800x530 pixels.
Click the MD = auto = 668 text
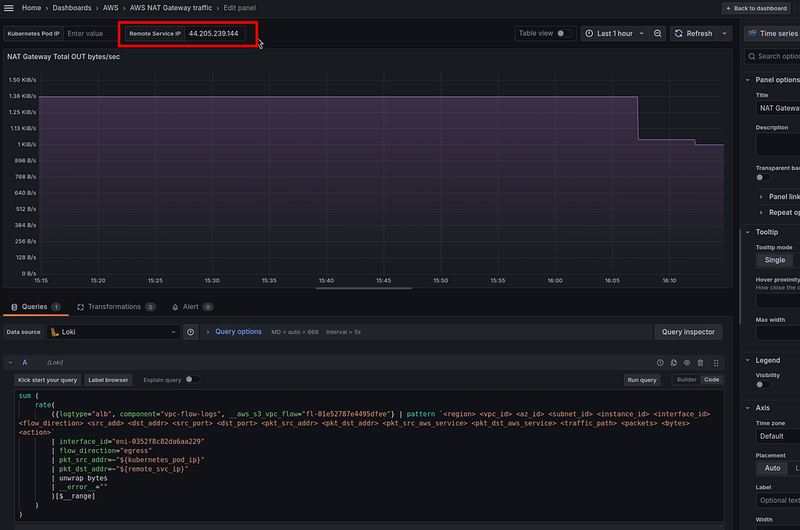pos(294,332)
